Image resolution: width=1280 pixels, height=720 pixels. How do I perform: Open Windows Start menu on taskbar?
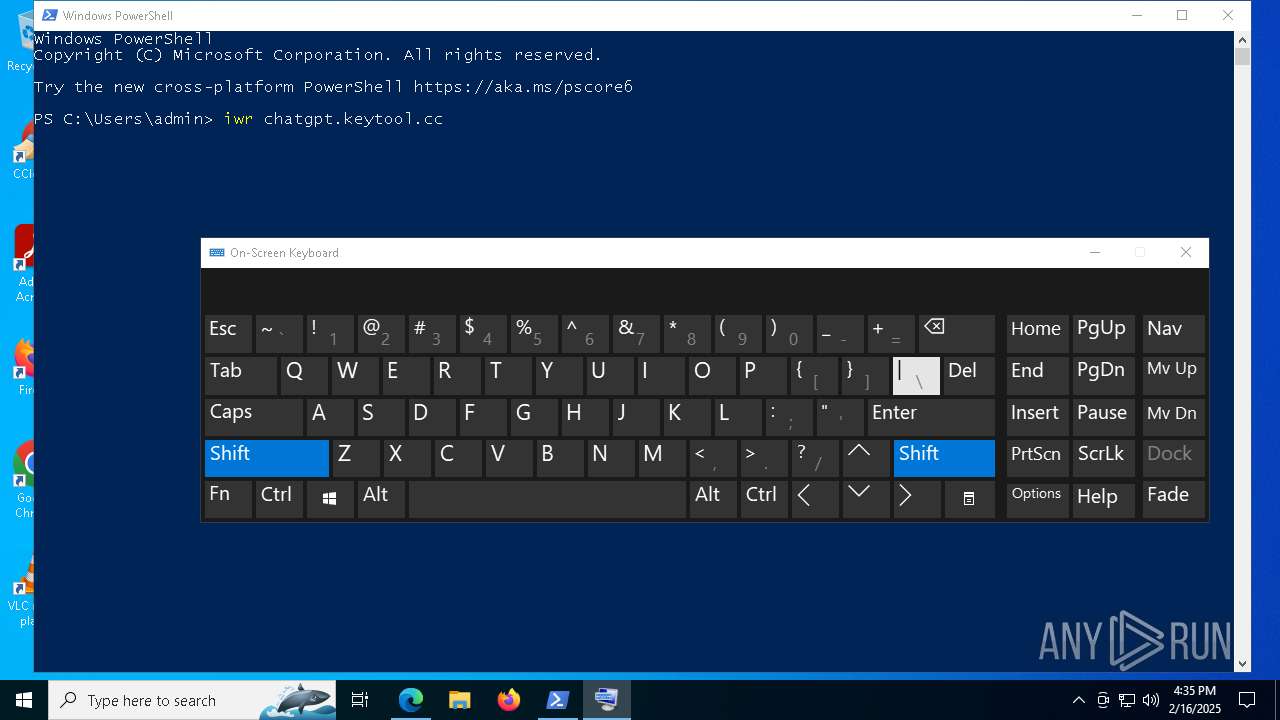(x=24, y=700)
